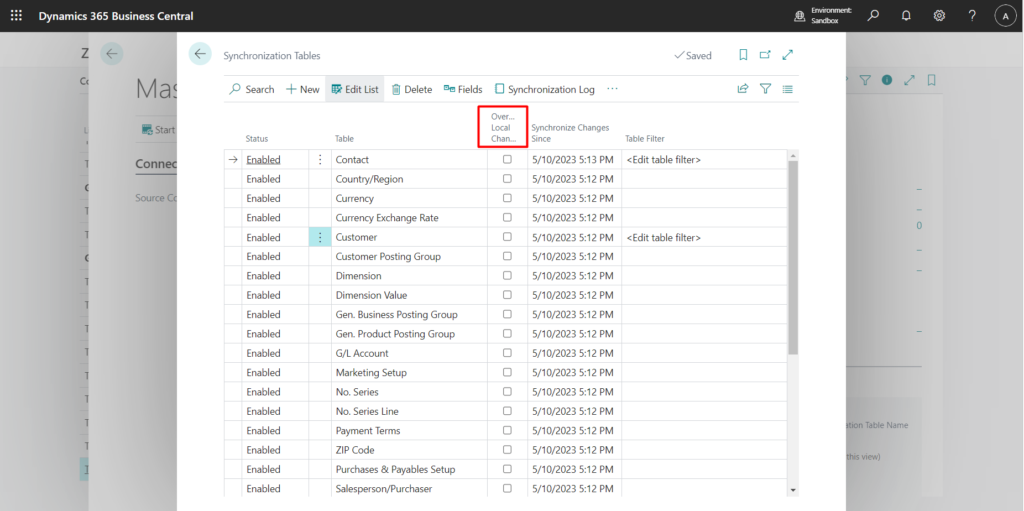1024x511 pixels.
Task: Sort by the Status column header
Action: tap(257, 139)
